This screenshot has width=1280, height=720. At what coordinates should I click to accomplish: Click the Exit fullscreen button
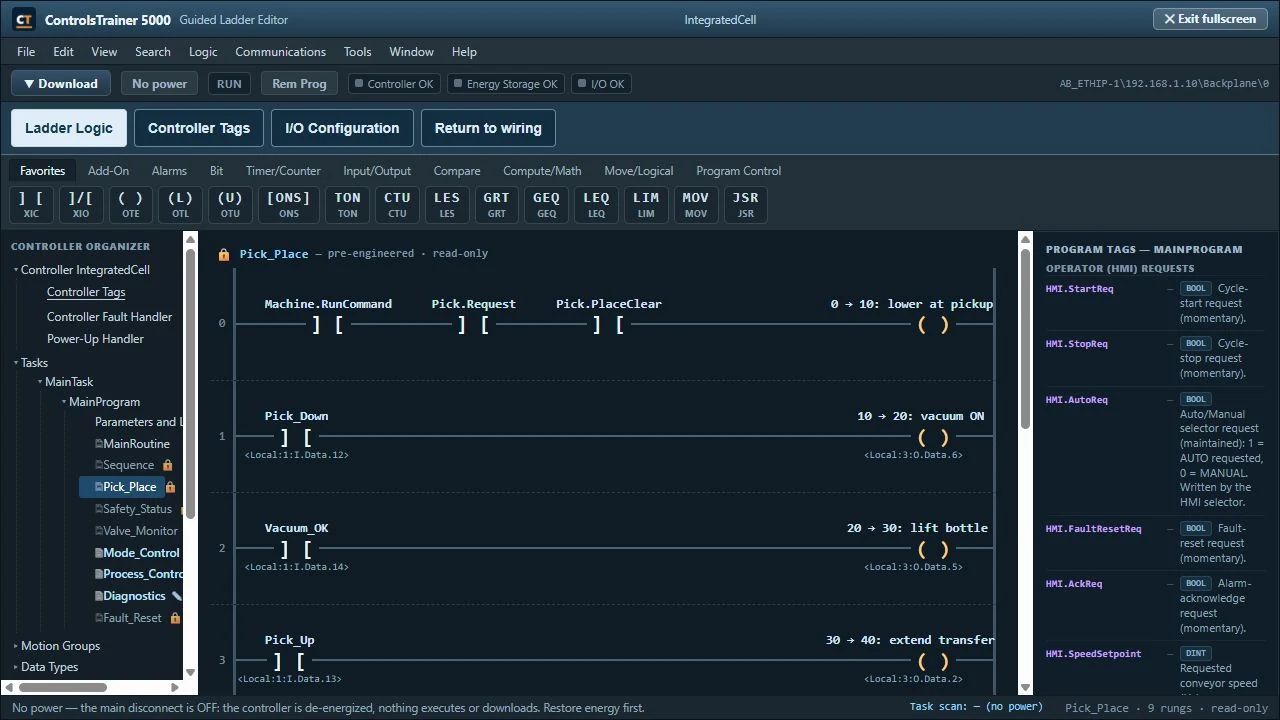pos(1210,19)
